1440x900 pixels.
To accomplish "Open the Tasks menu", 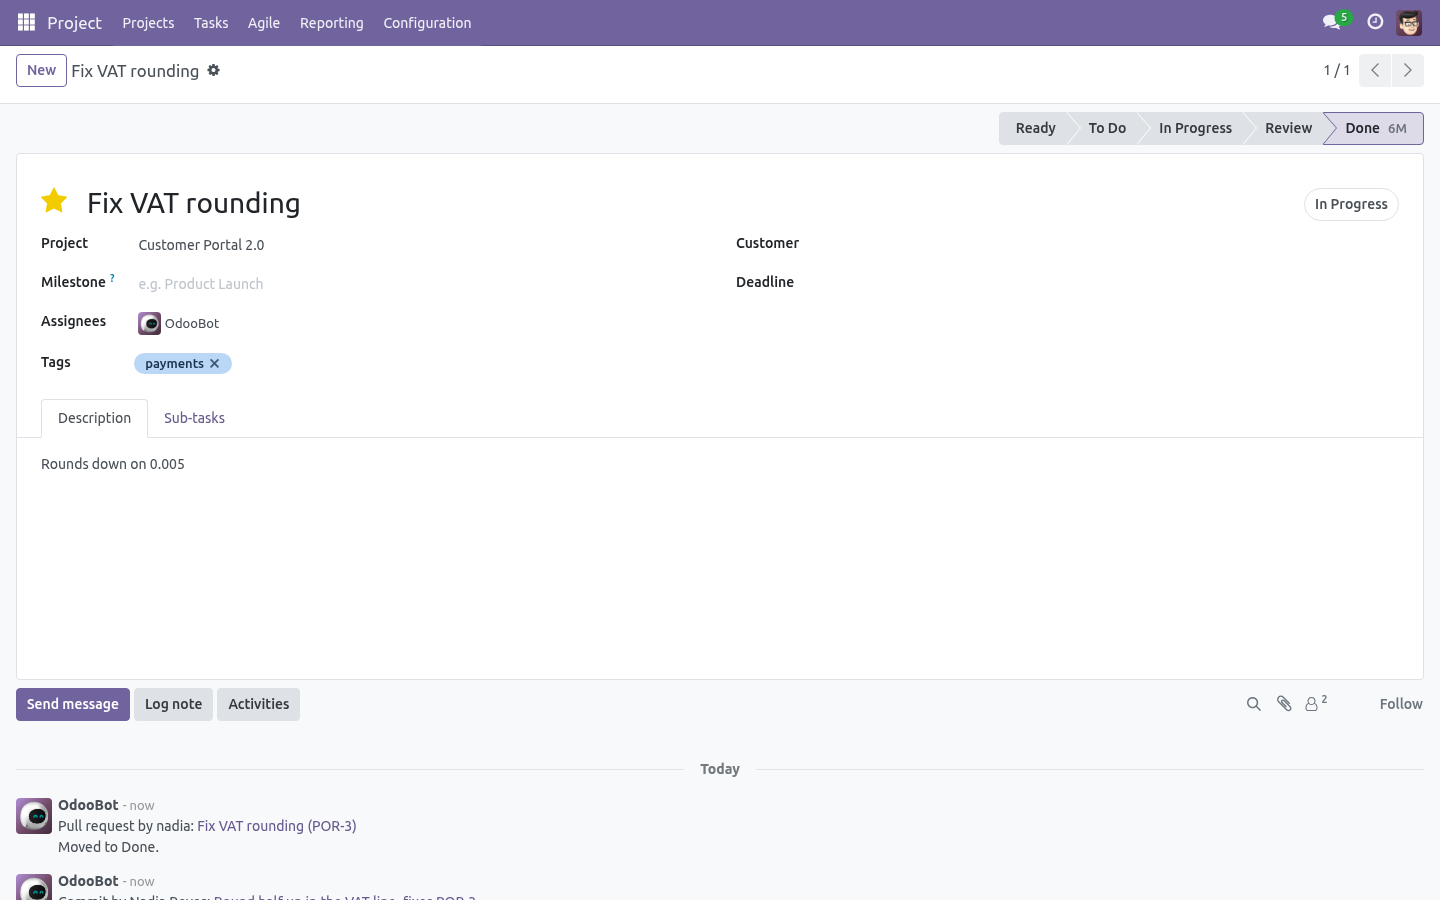I will [x=211, y=22].
